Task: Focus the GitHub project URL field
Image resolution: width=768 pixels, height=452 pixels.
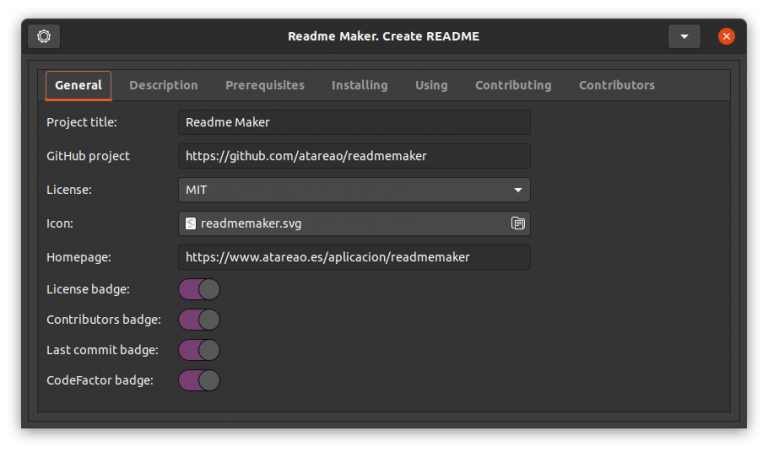Action: 354,156
